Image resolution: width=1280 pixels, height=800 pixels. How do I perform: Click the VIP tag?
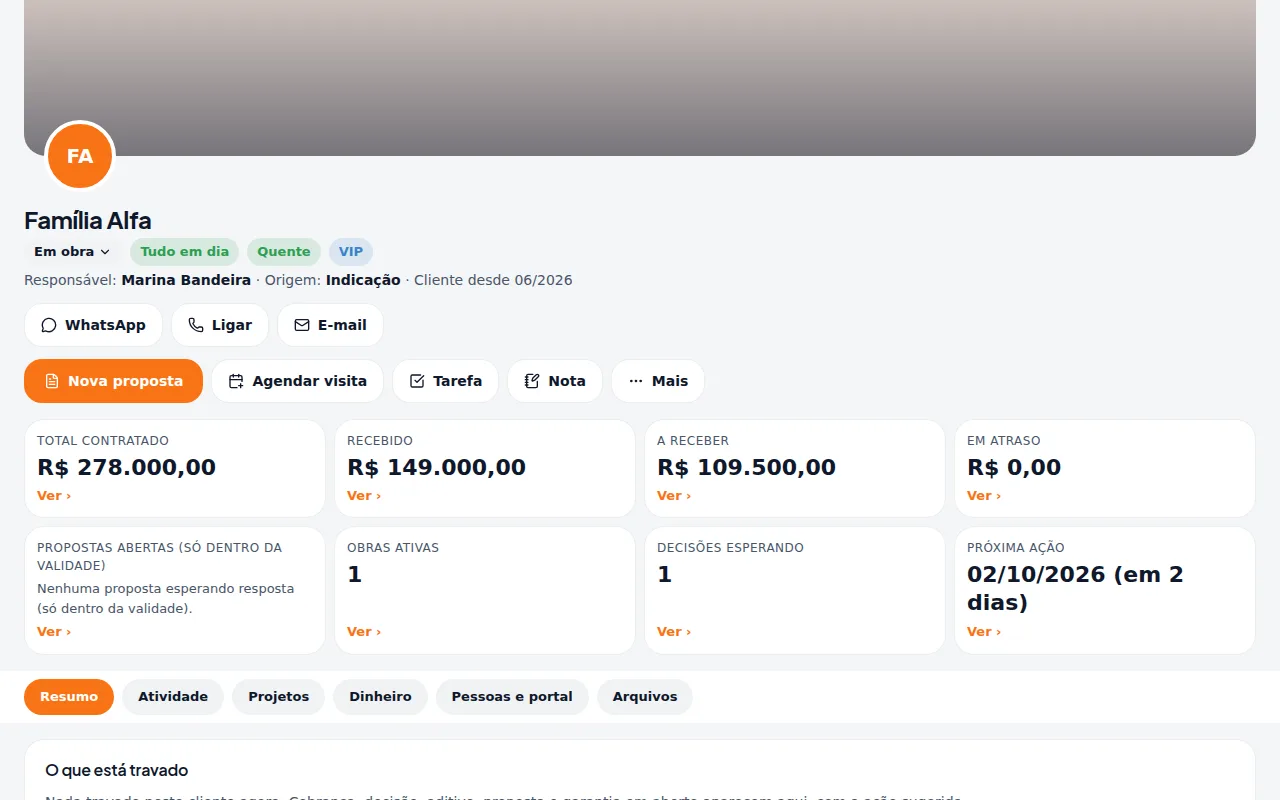[351, 252]
